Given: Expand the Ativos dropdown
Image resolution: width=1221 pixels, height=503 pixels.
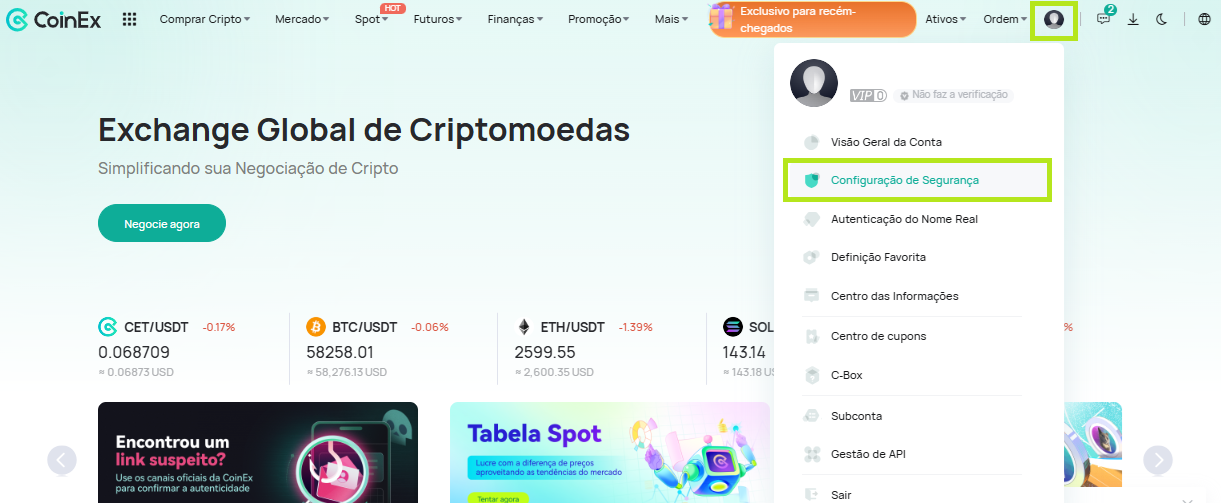Looking at the screenshot, I should (945, 19).
